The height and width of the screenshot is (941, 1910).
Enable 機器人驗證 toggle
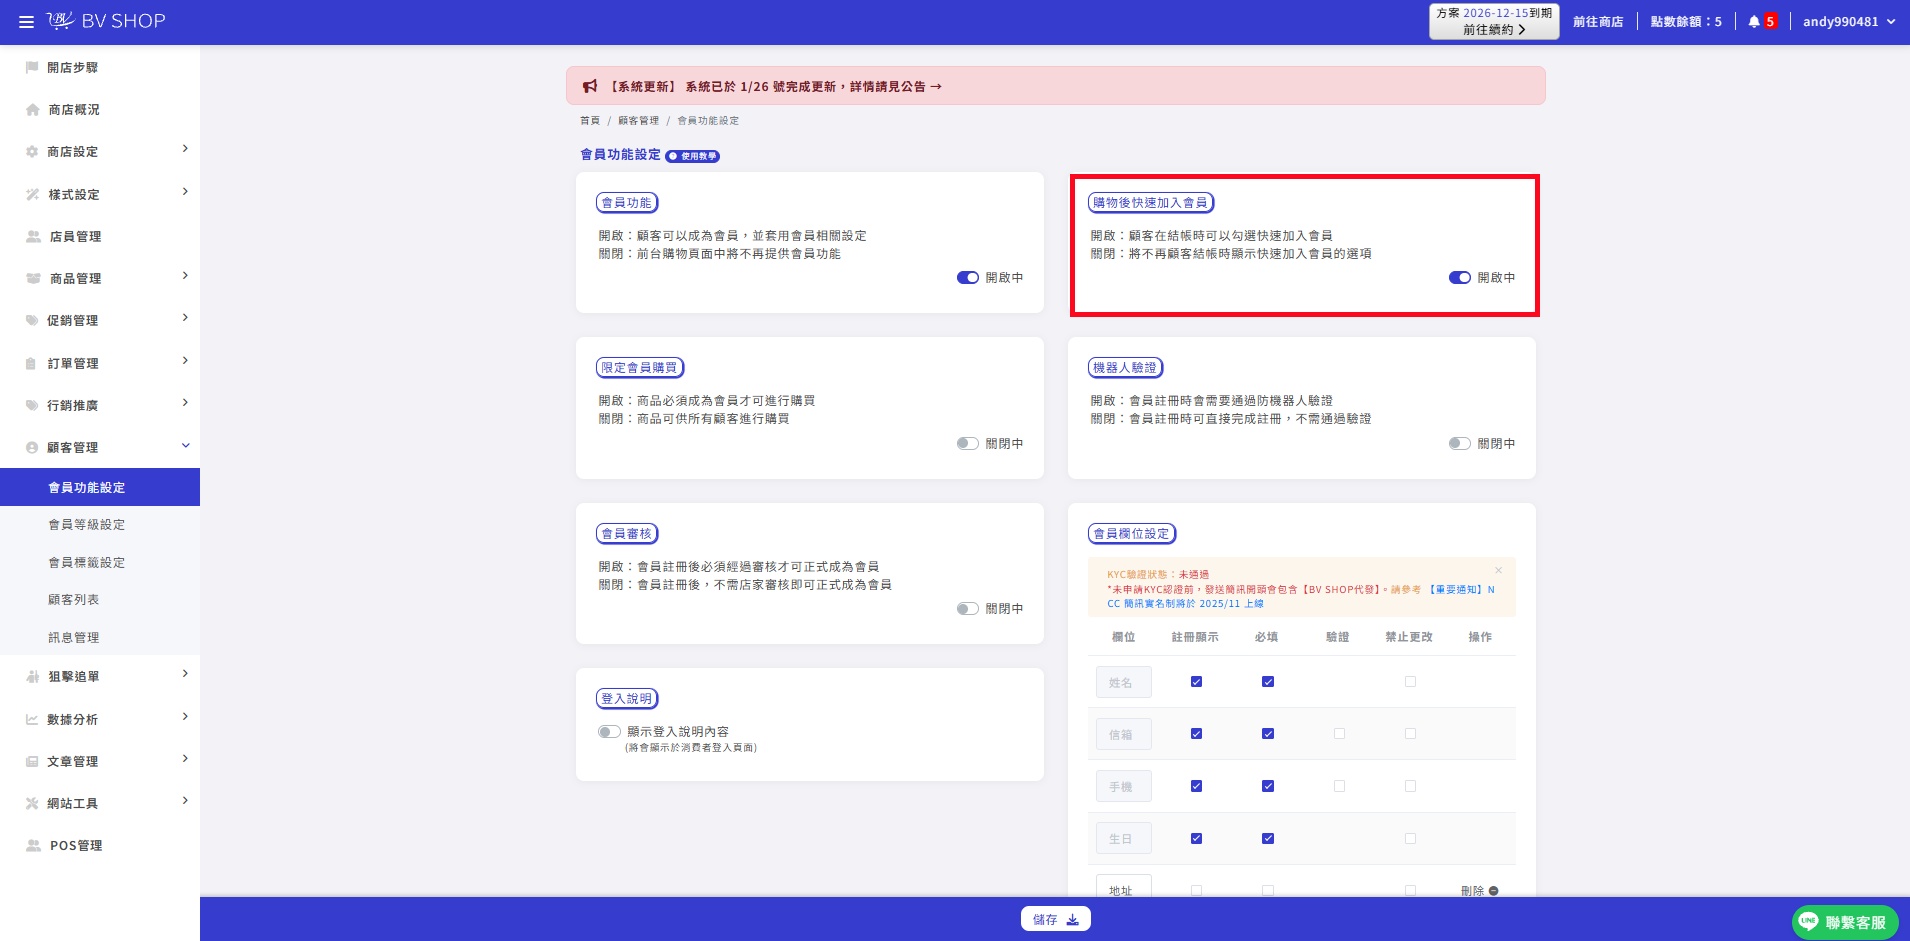pyautogui.click(x=1459, y=443)
